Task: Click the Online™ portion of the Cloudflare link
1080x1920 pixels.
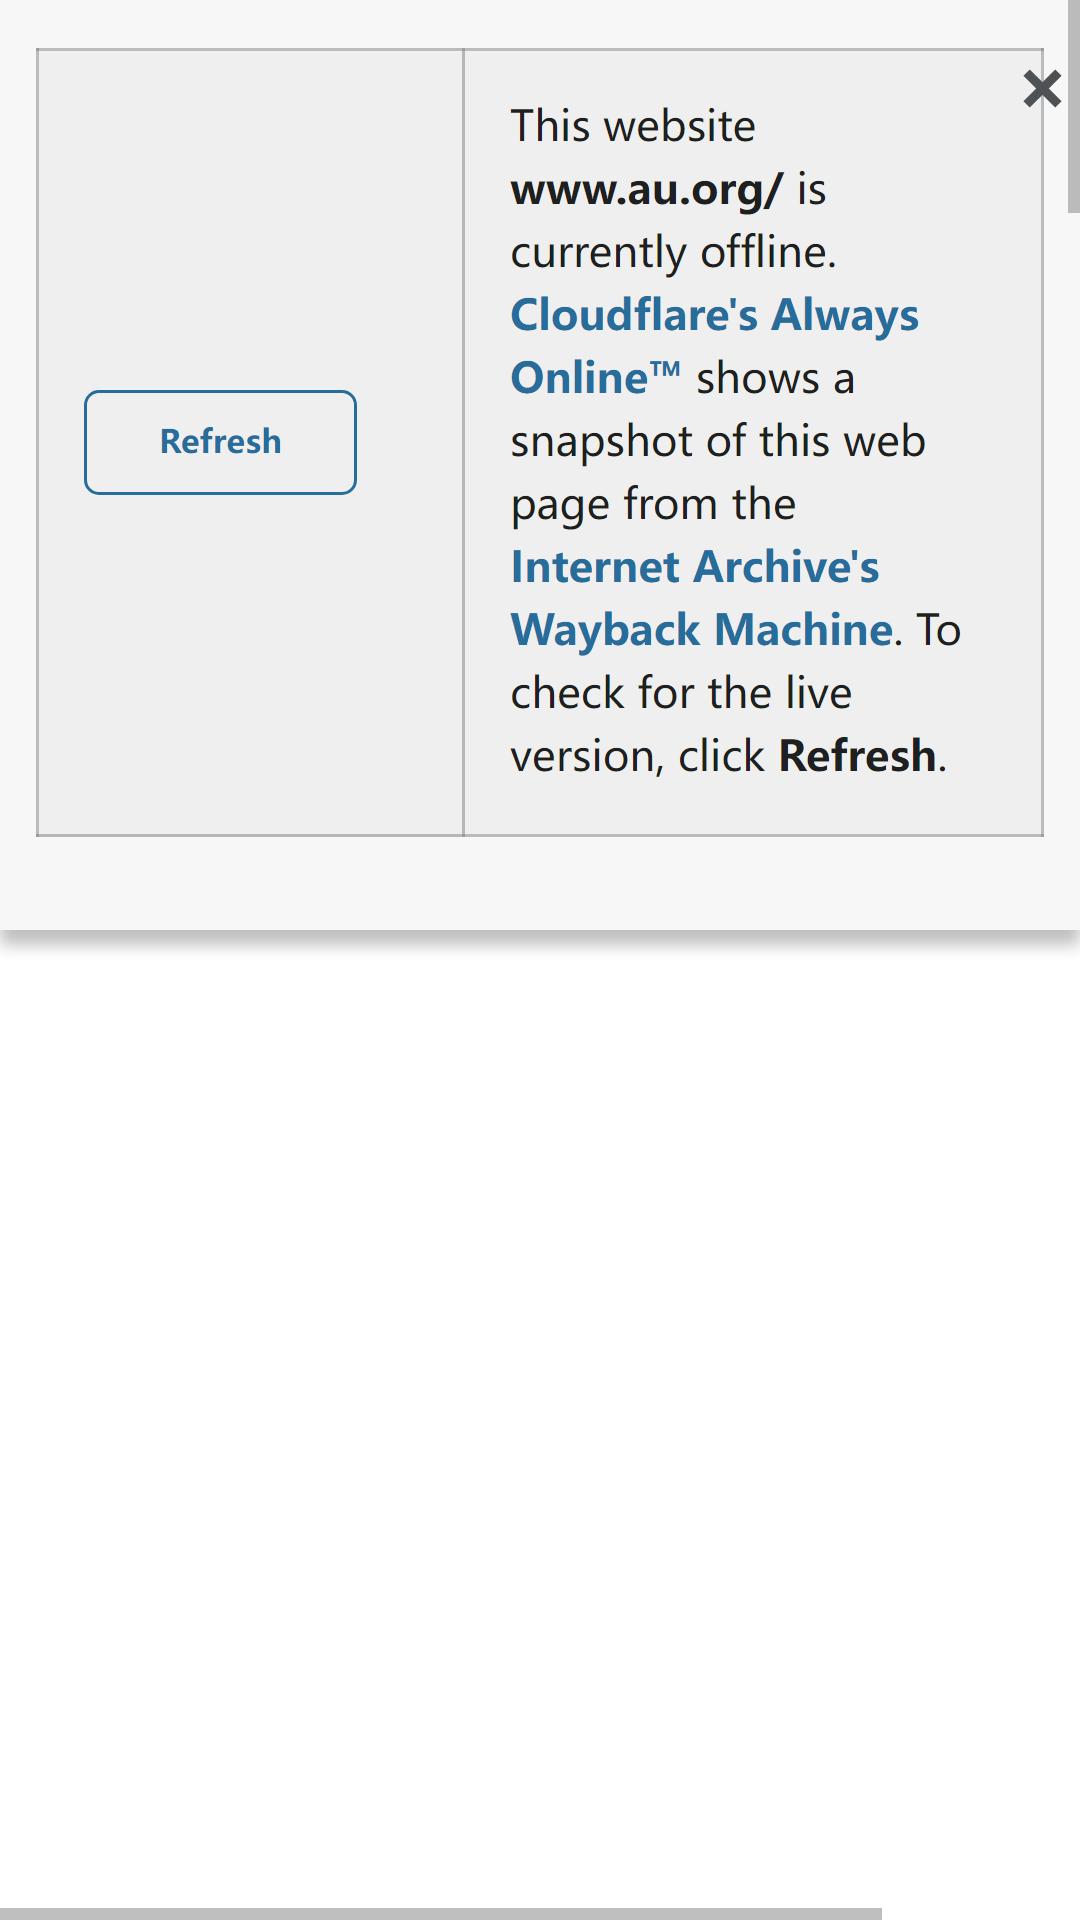Action: pyautogui.click(x=596, y=378)
